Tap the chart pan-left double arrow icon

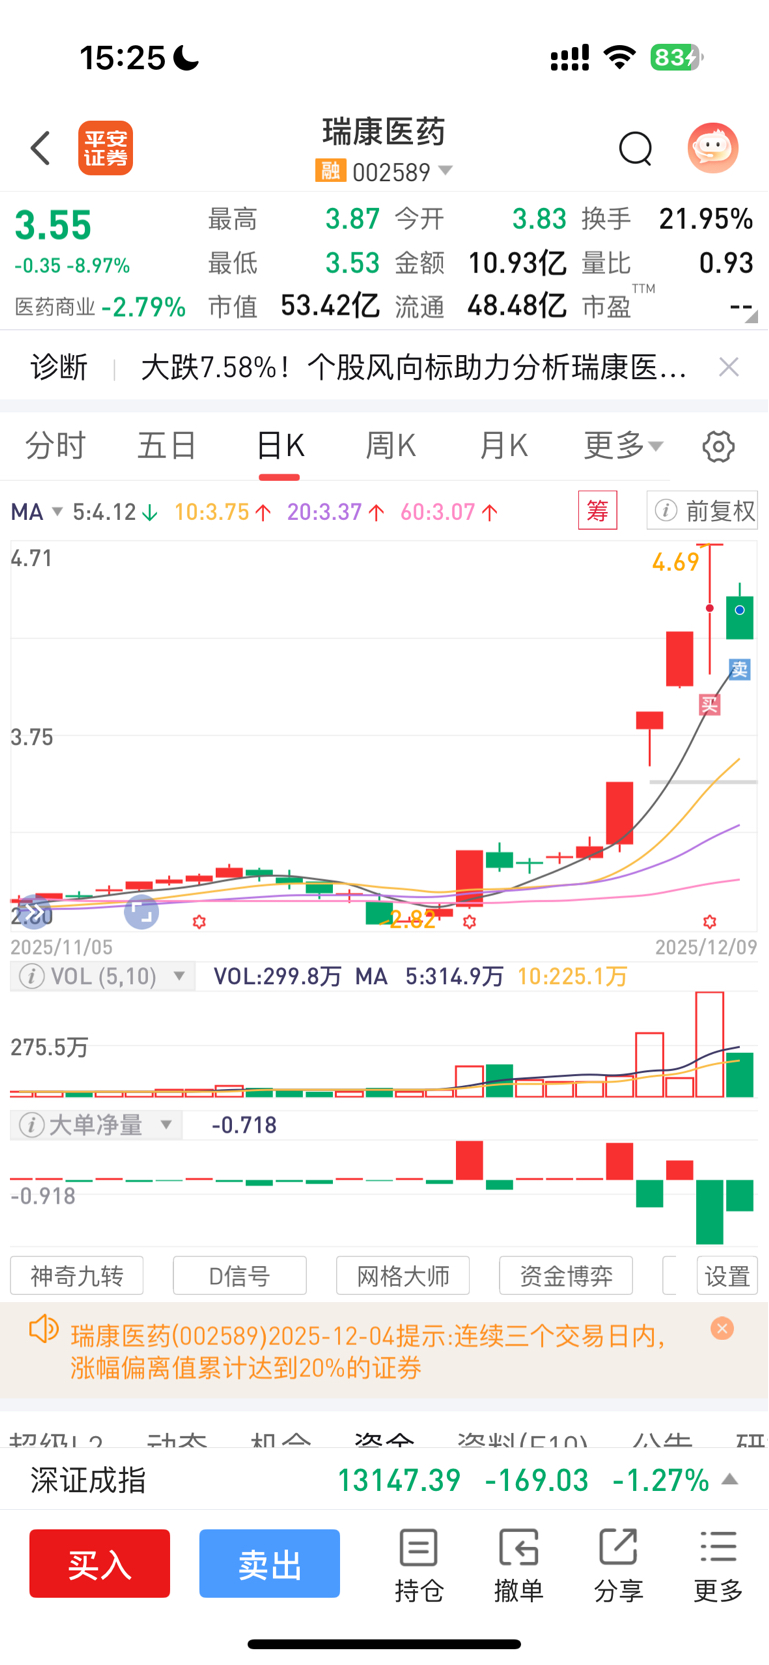[32, 912]
